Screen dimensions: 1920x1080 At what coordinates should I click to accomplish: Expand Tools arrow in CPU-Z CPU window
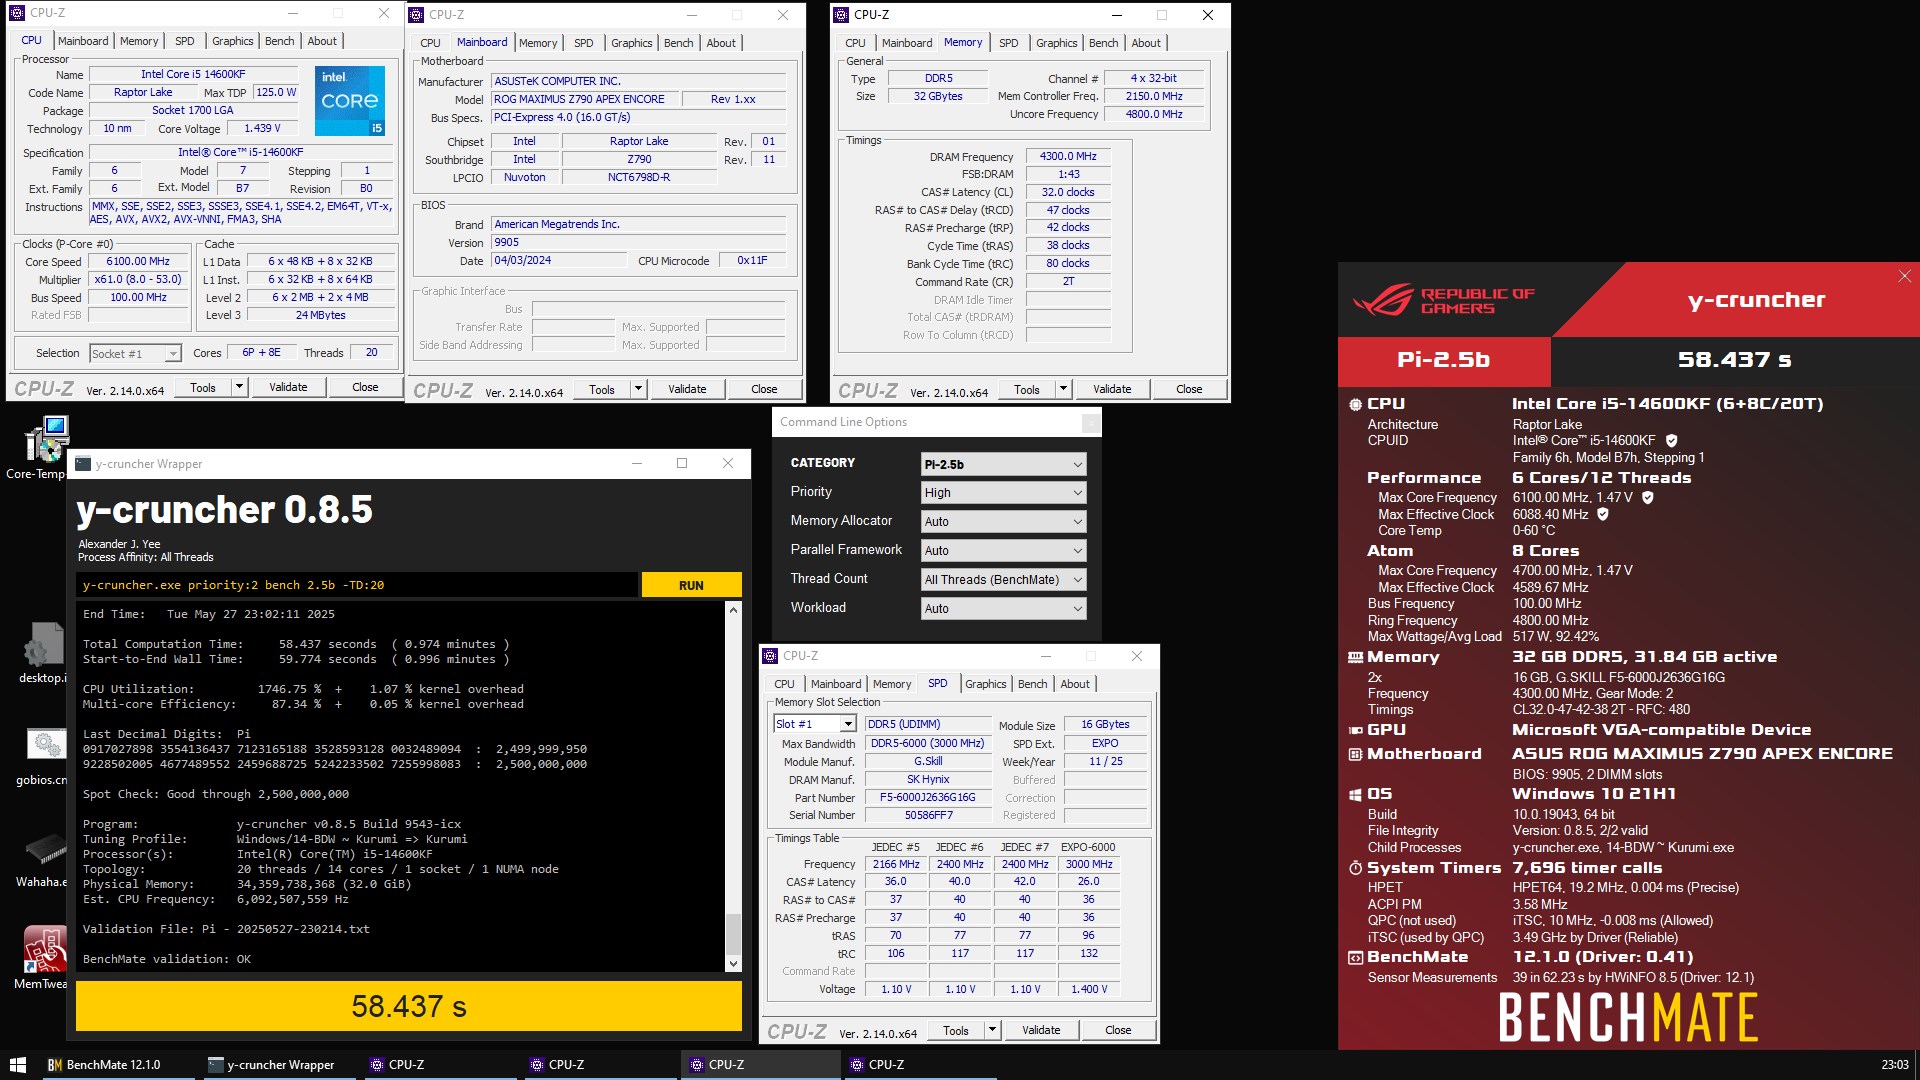click(239, 387)
